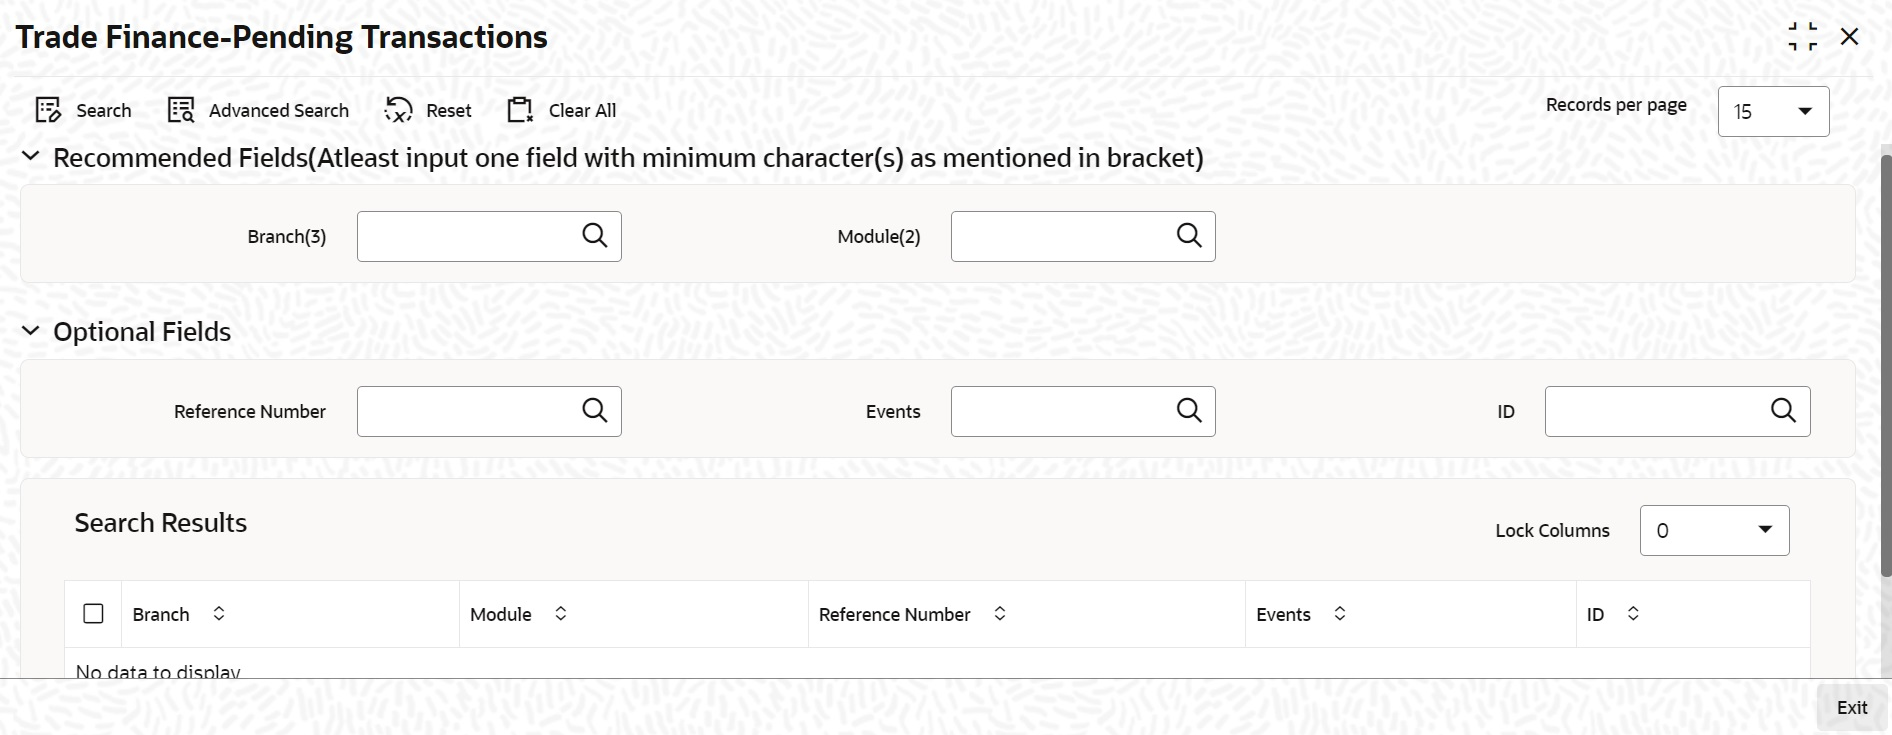Screen dimensions: 1892x735
Task: Collapse the Optional Fields section
Action: point(31,331)
